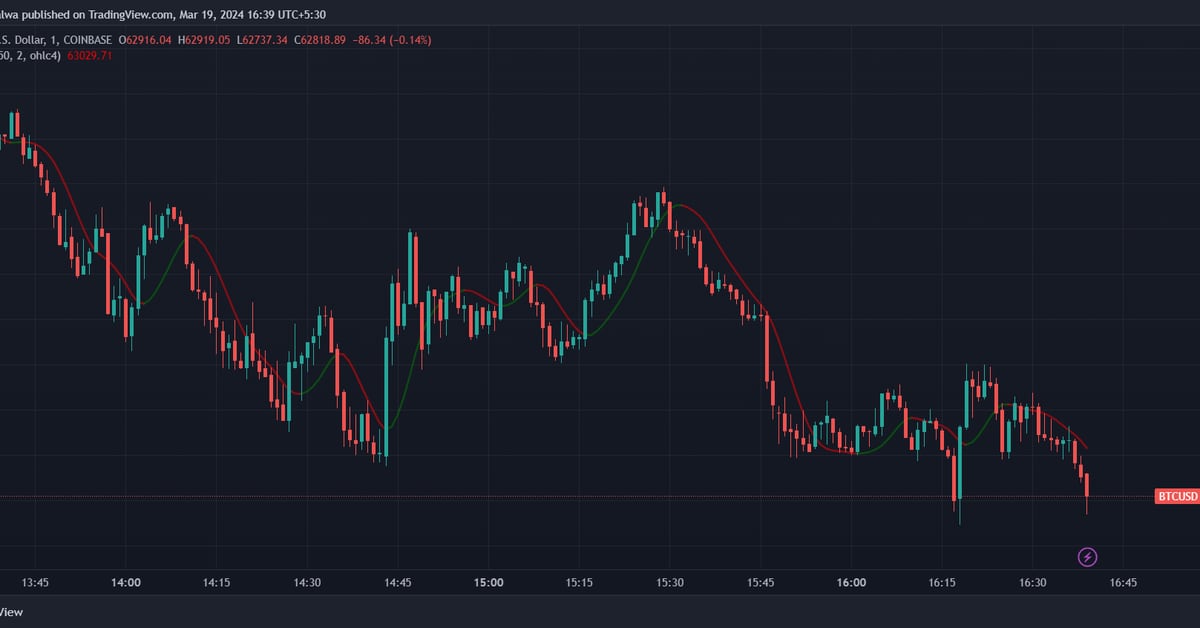Toggle the BTCUSD last-price label display
The image size is (1200, 628).
[x=1177, y=497]
